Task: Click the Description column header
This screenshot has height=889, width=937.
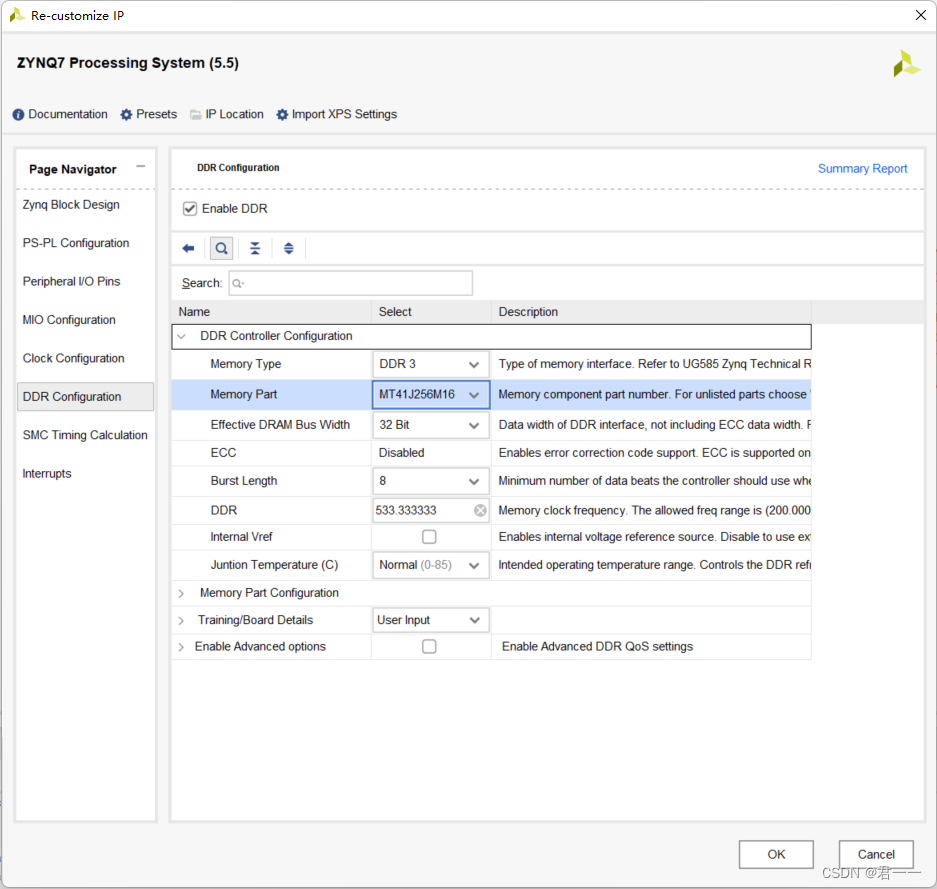Action: click(651, 312)
